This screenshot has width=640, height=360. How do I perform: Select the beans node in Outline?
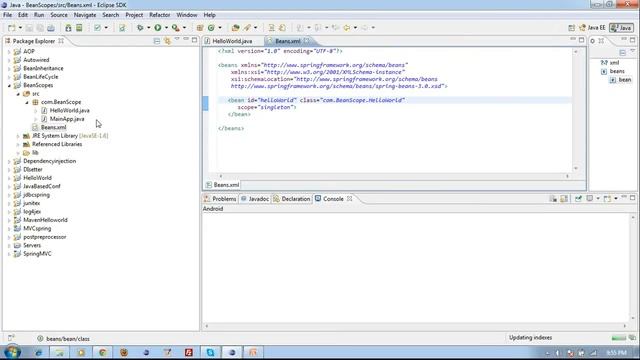[617, 71]
